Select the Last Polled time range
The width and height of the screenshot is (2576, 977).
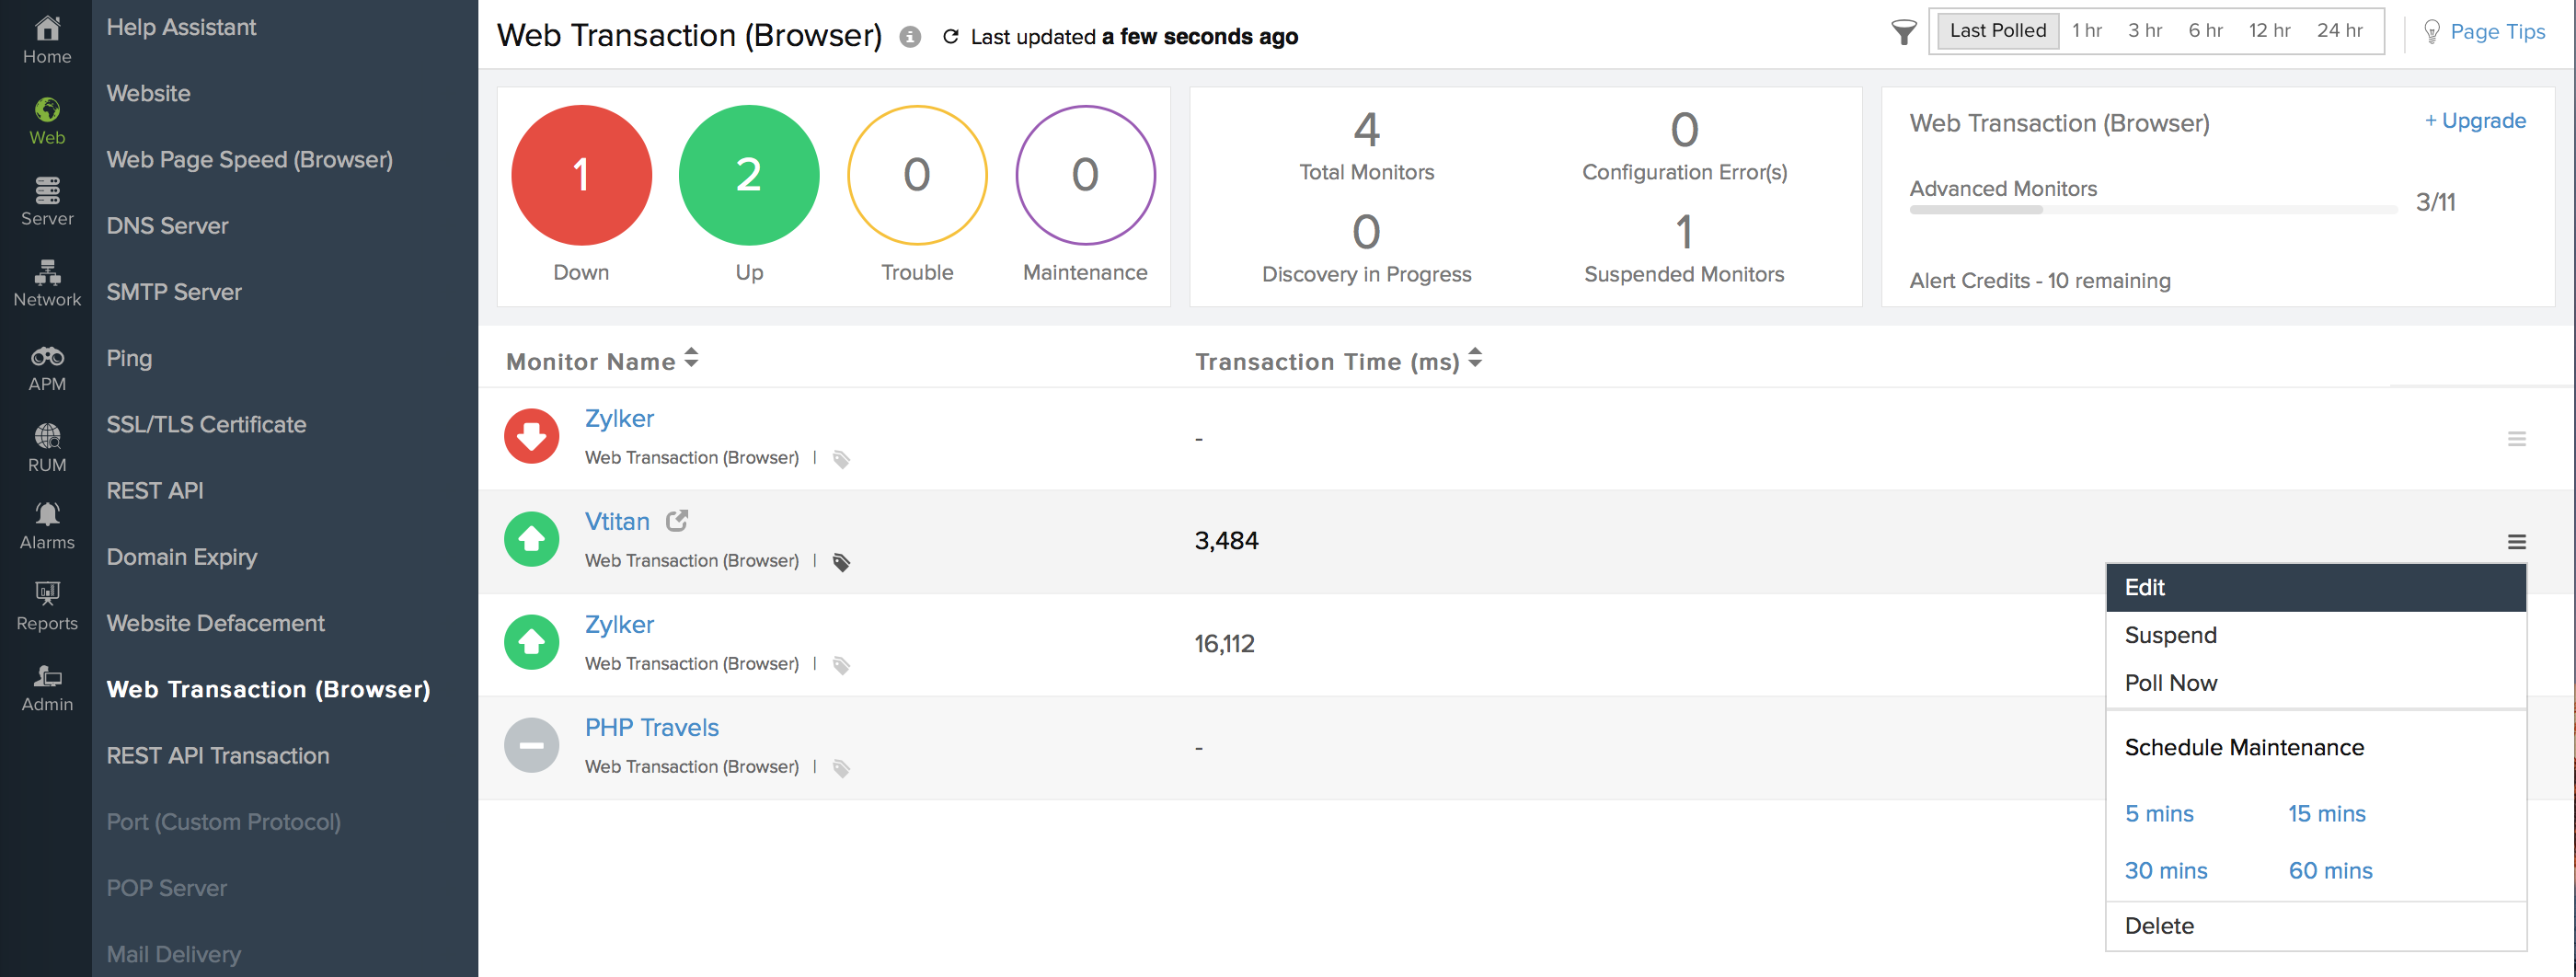pyautogui.click(x=1997, y=31)
